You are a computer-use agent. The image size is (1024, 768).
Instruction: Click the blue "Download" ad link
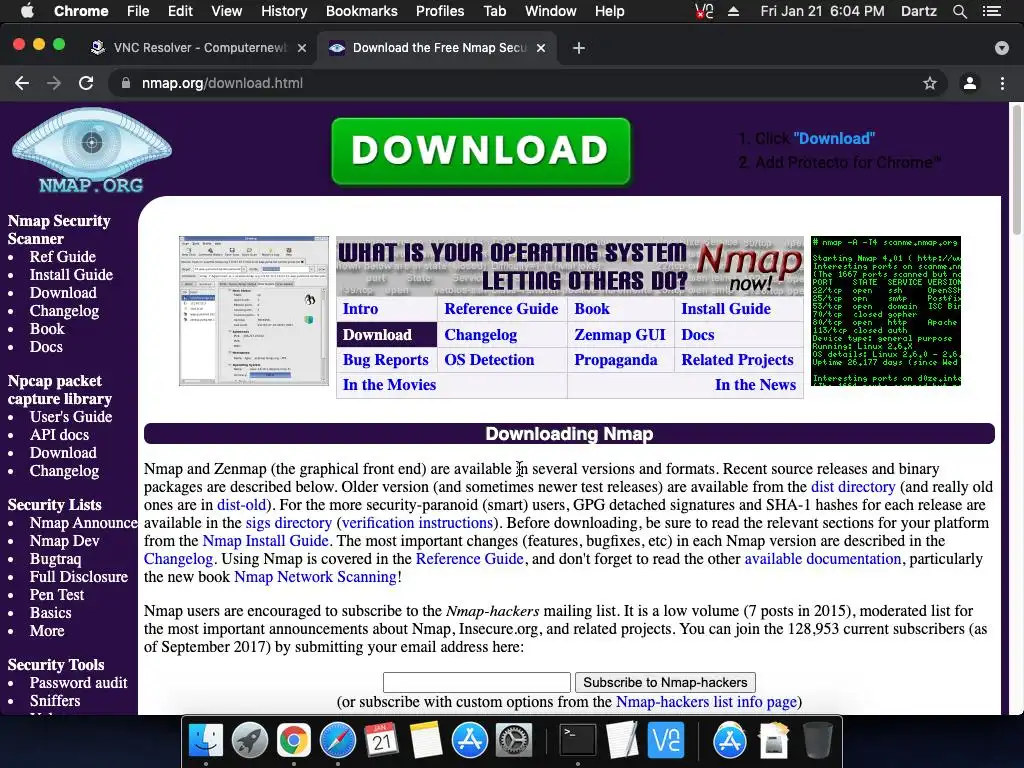coord(834,138)
